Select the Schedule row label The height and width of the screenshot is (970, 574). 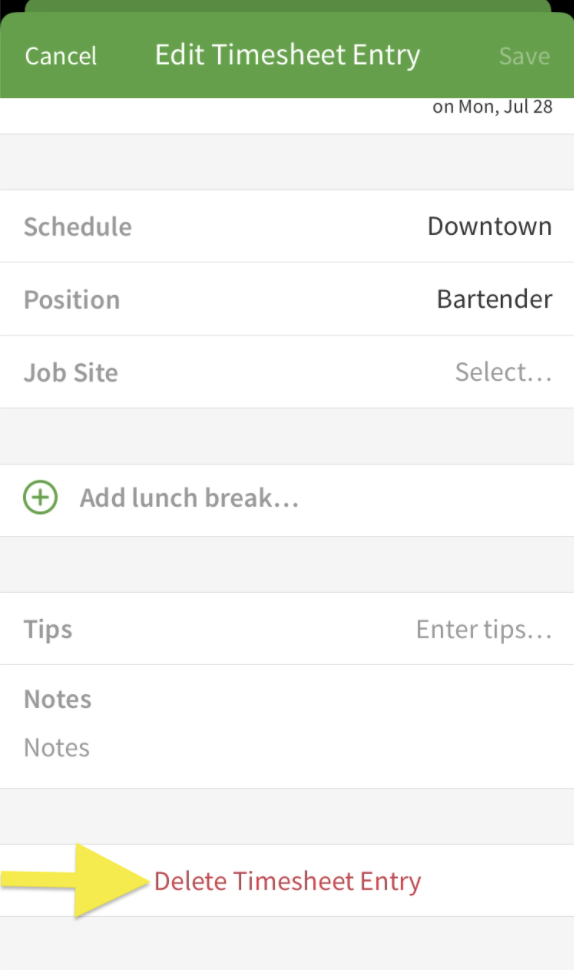[77, 227]
